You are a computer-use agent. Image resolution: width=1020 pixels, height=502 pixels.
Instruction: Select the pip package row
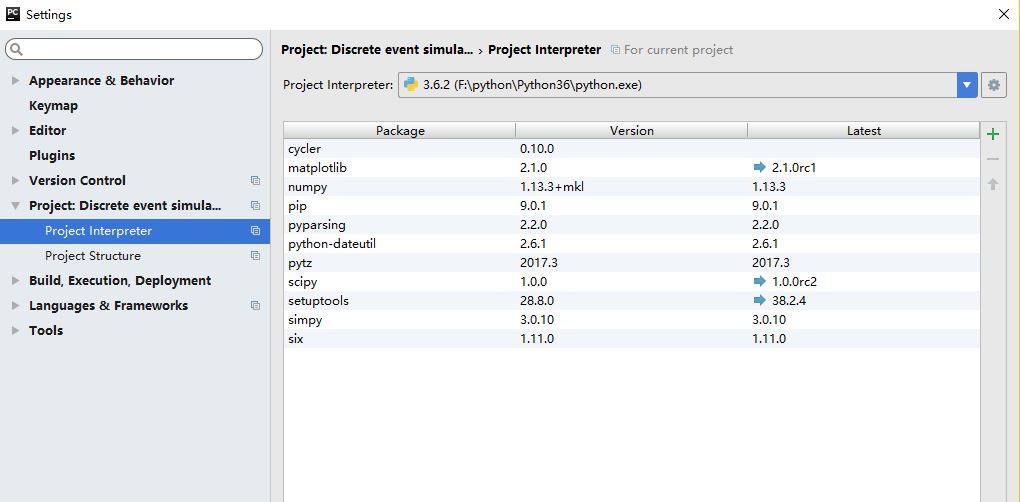coord(631,205)
